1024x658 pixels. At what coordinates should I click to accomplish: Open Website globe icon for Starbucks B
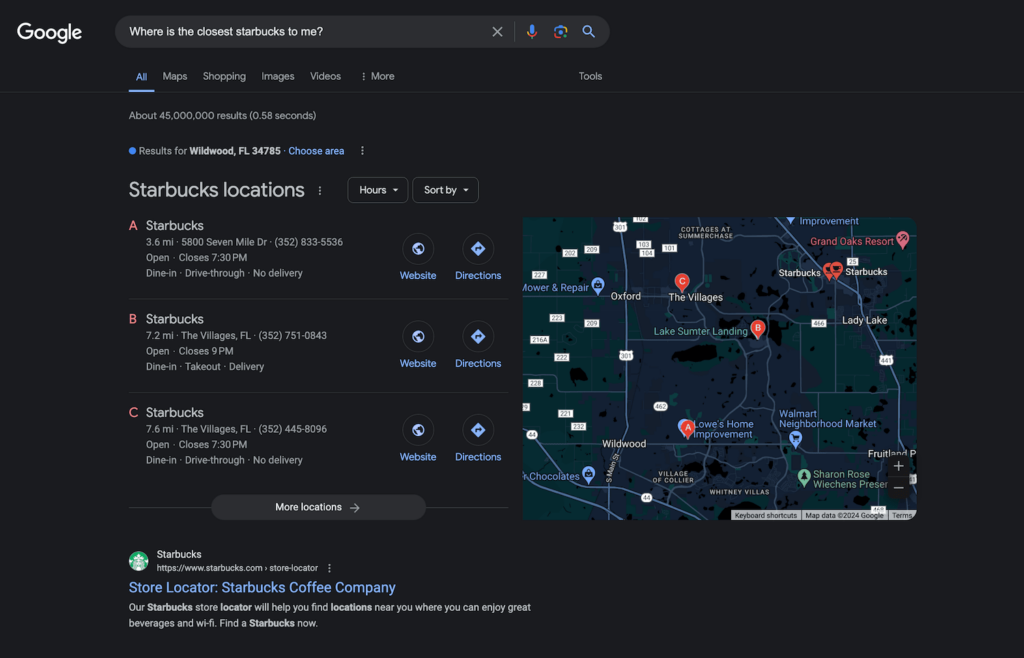point(418,336)
